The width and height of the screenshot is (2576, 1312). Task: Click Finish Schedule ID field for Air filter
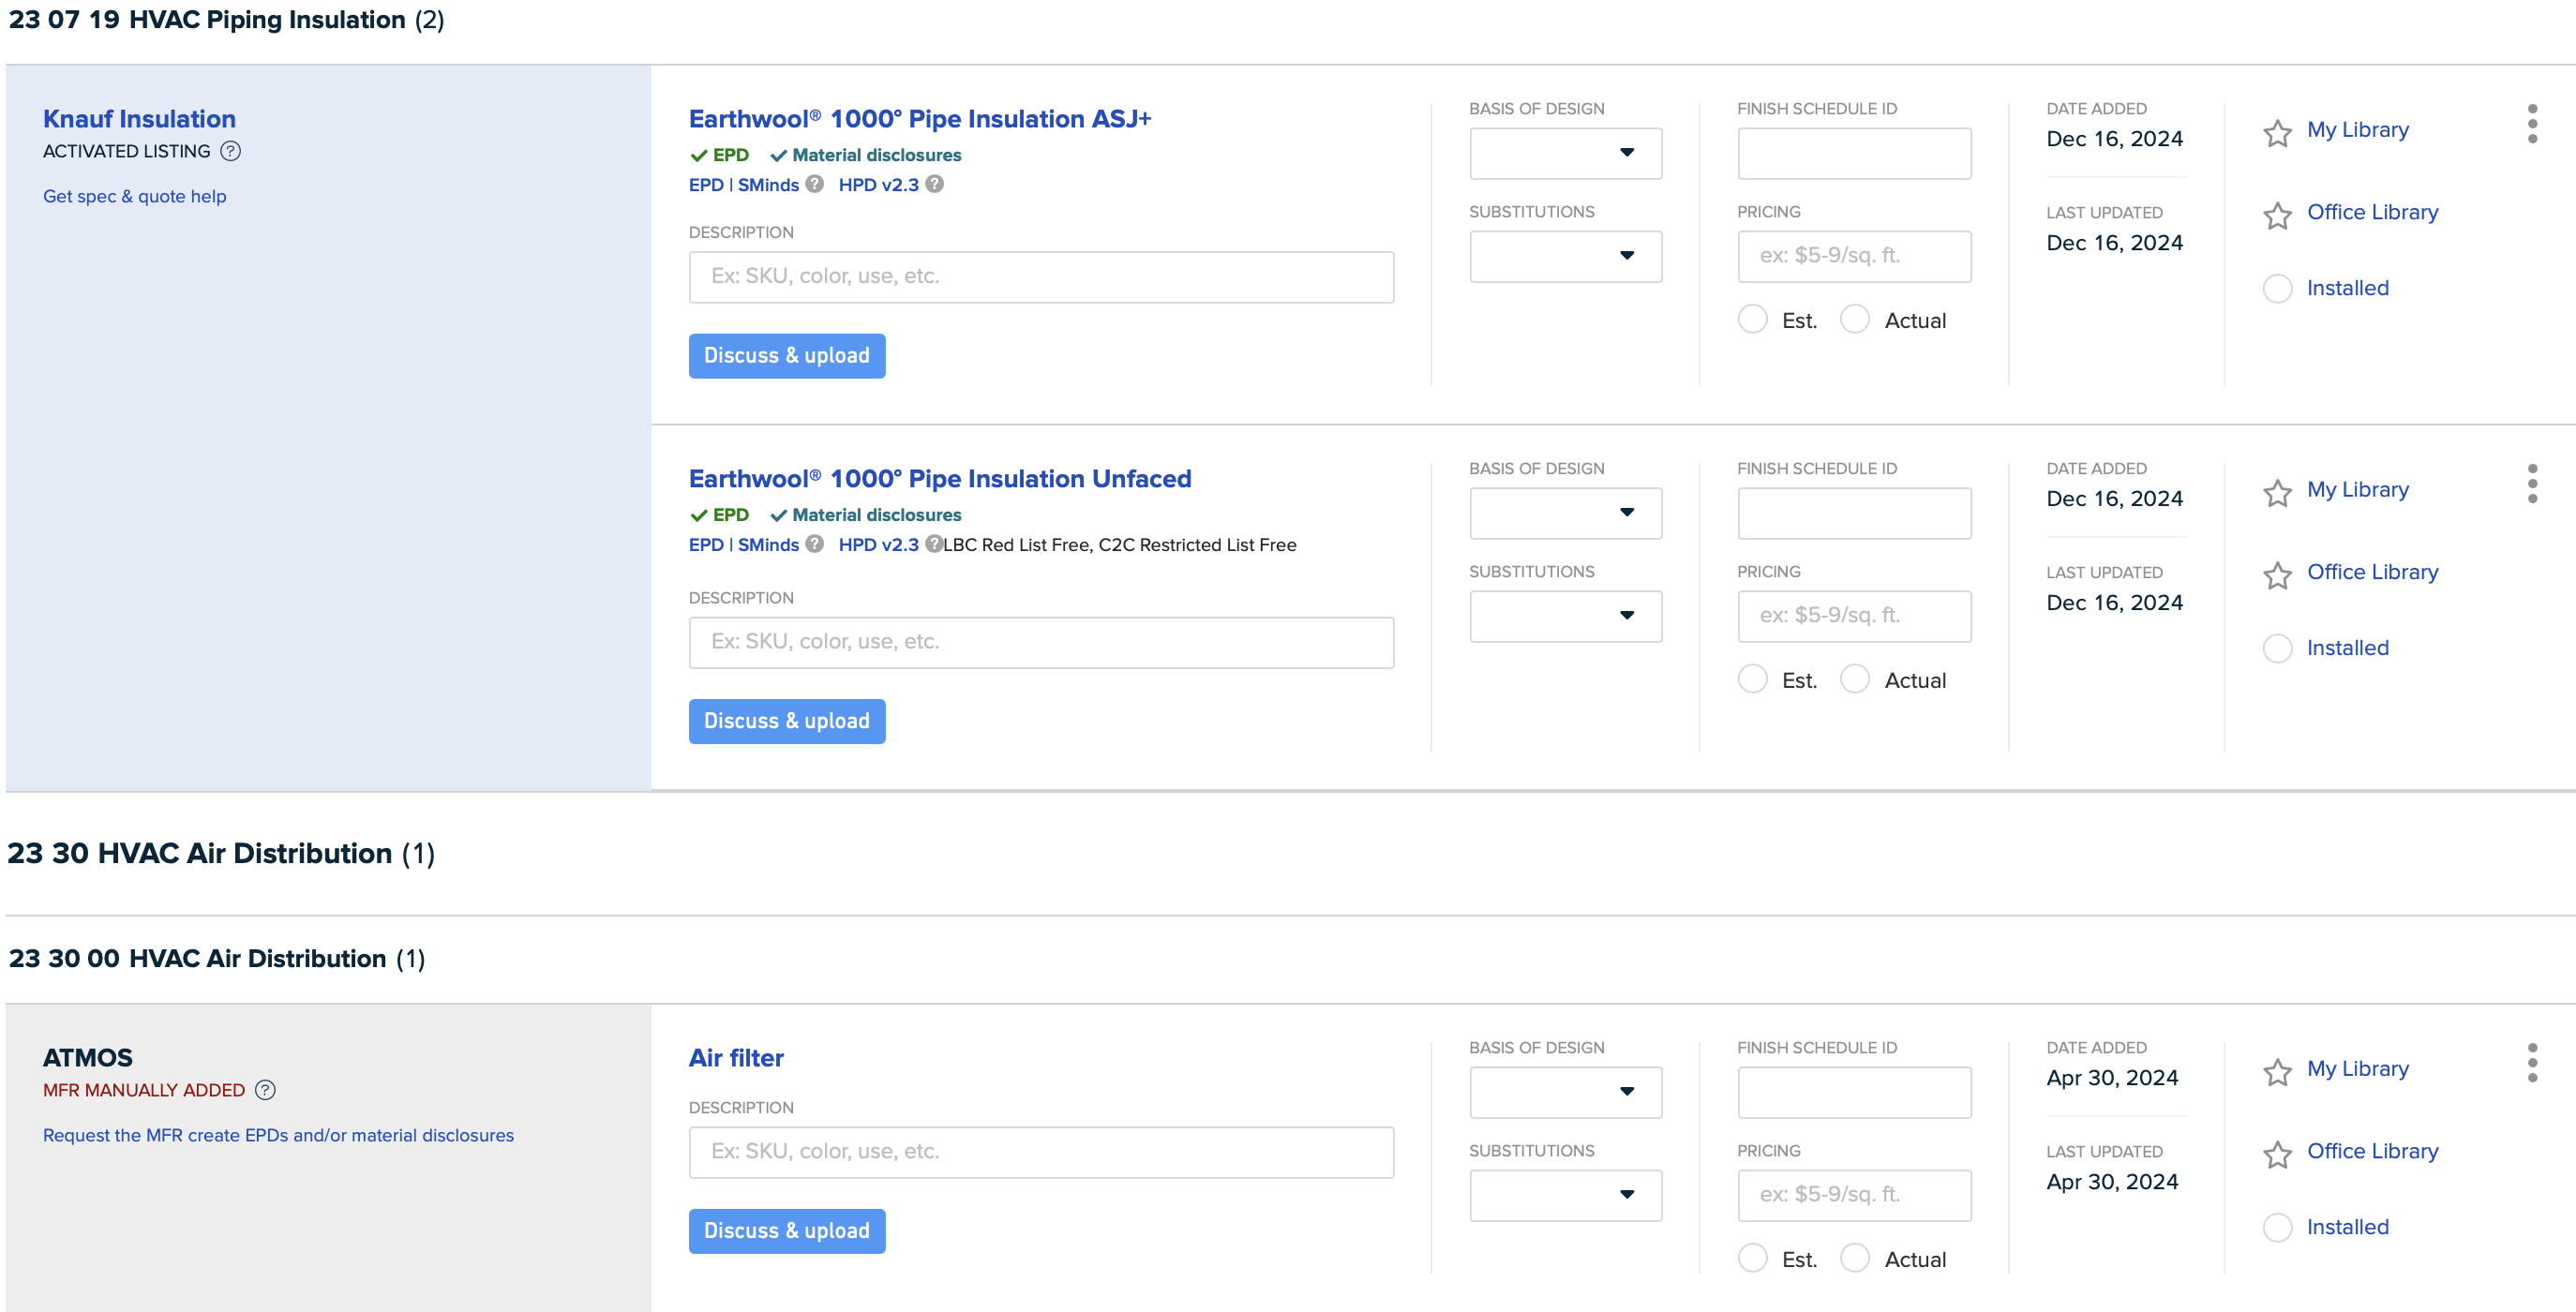pyautogui.click(x=1854, y=1092)
